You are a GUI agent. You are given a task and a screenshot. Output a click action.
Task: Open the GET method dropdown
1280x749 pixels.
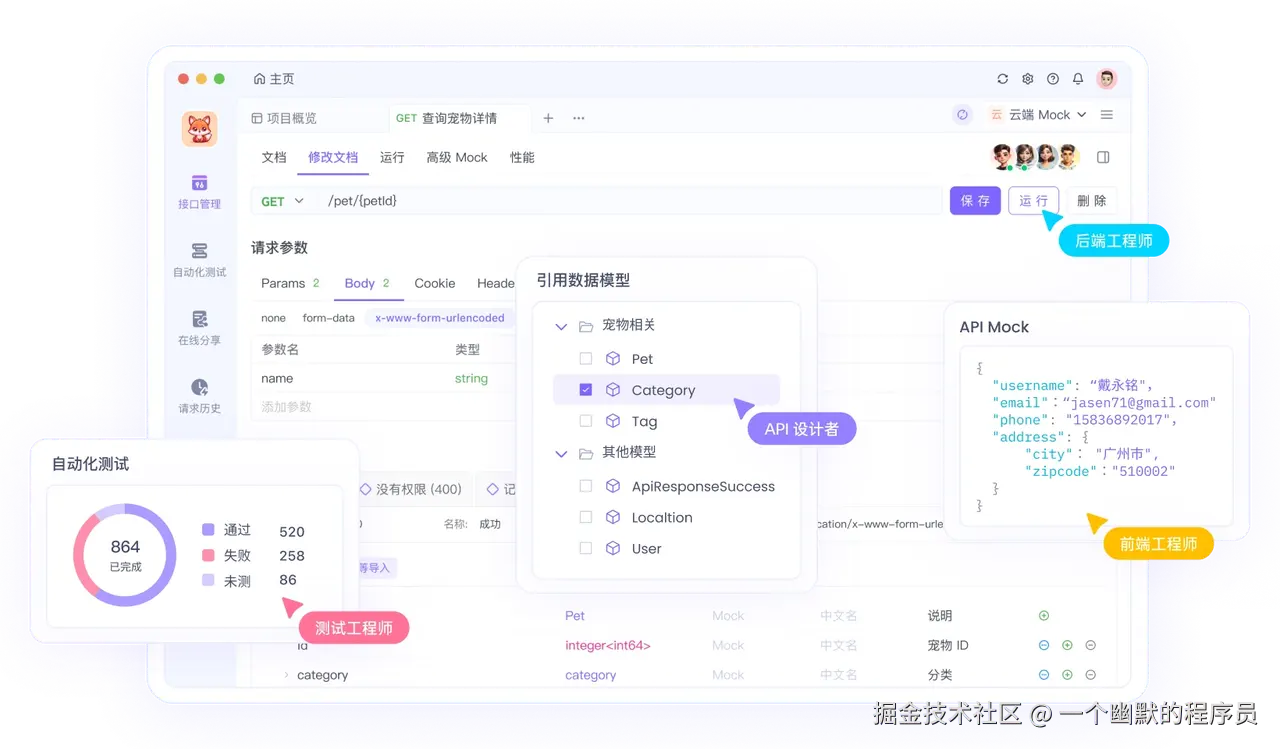tap(281, 200)
